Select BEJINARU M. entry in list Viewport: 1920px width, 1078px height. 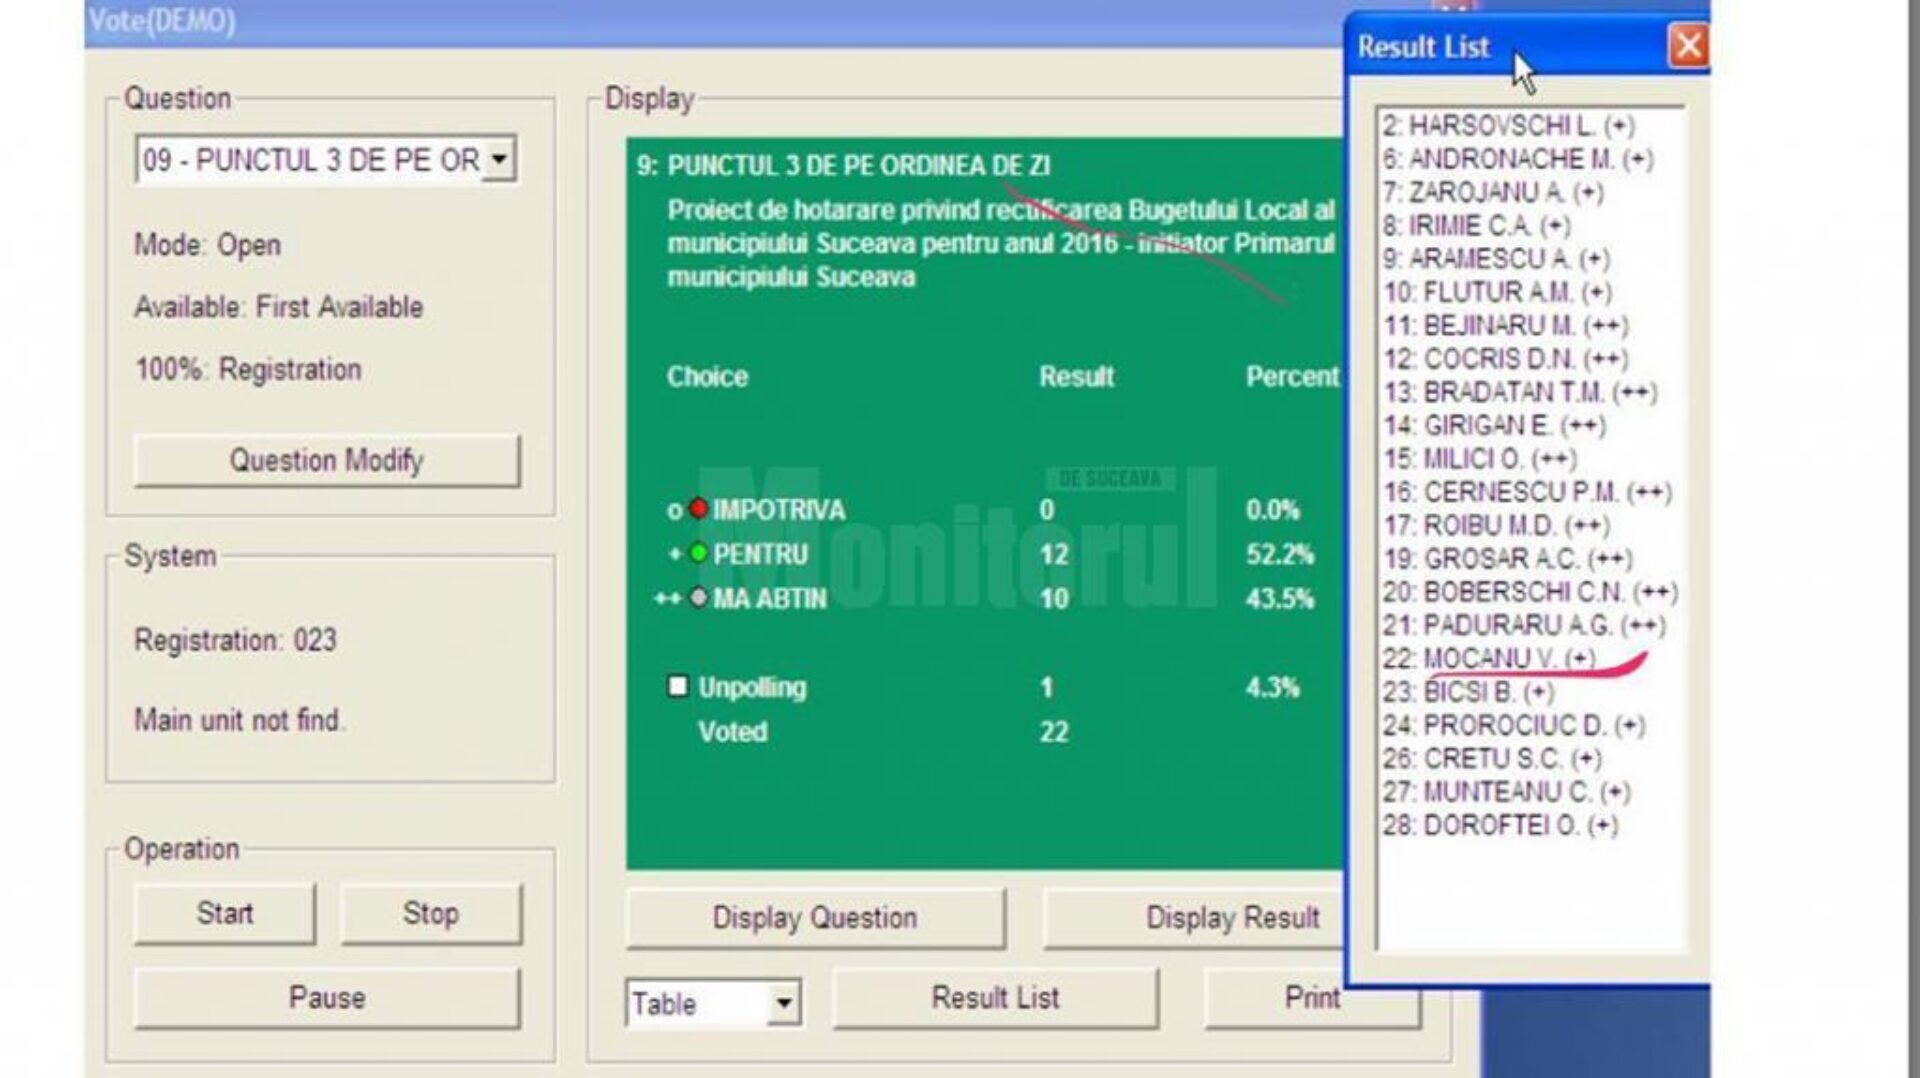[x=1505, y=326]
